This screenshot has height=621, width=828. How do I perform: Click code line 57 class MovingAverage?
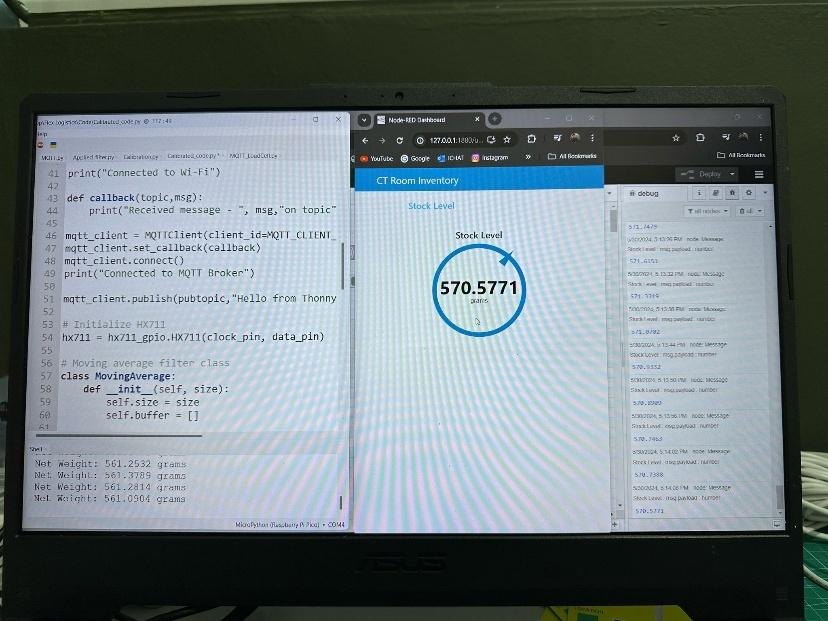pyautogui.click(x=117, y=377)
